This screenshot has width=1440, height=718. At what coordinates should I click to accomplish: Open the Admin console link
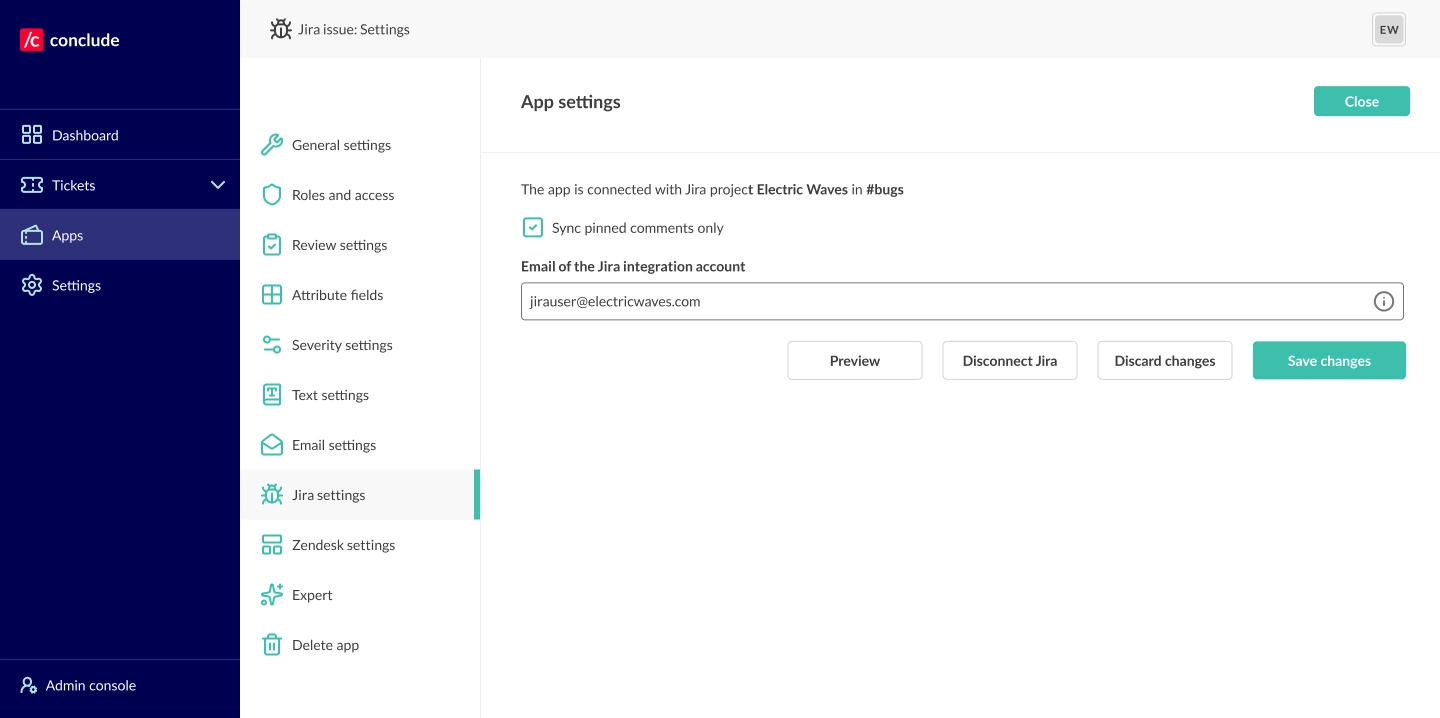click(x=90, y=685)
